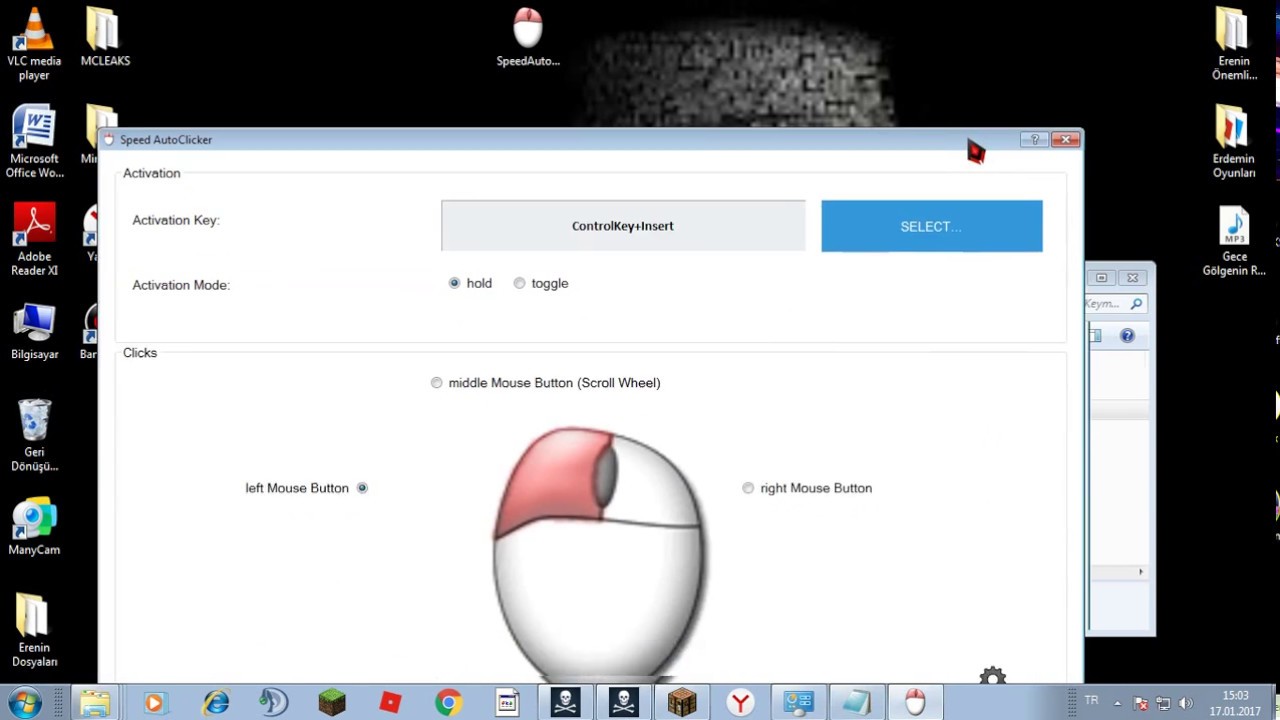Click the SELECT button for activation key
Screen dimensions: 1280x720
pyautogui.click(x=931, y=226)
